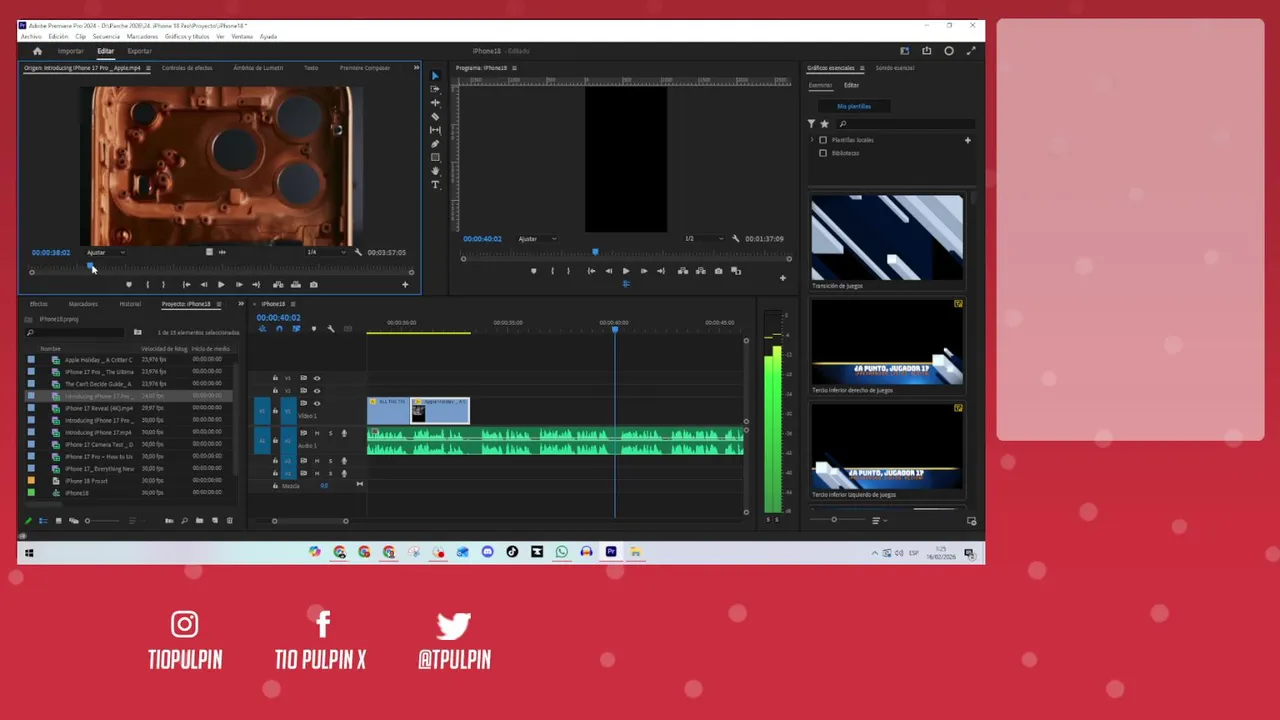Switch to Editar in Essential Graphics

click(x=851, y=85)
